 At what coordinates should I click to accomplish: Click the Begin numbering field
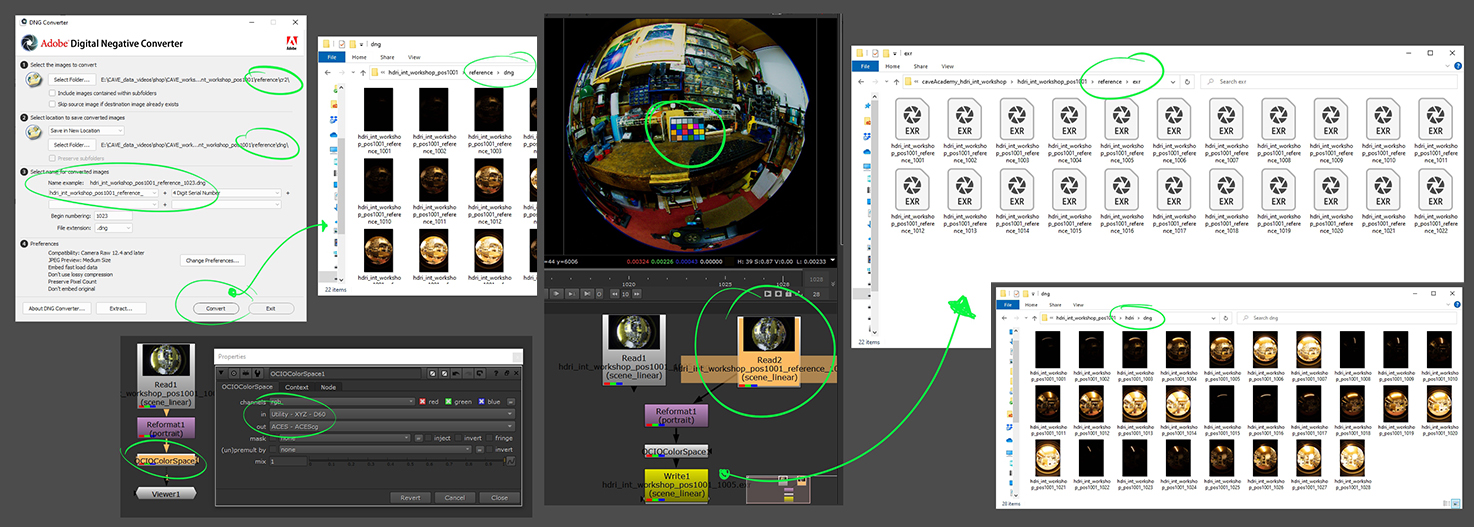[x=113, y=215]
